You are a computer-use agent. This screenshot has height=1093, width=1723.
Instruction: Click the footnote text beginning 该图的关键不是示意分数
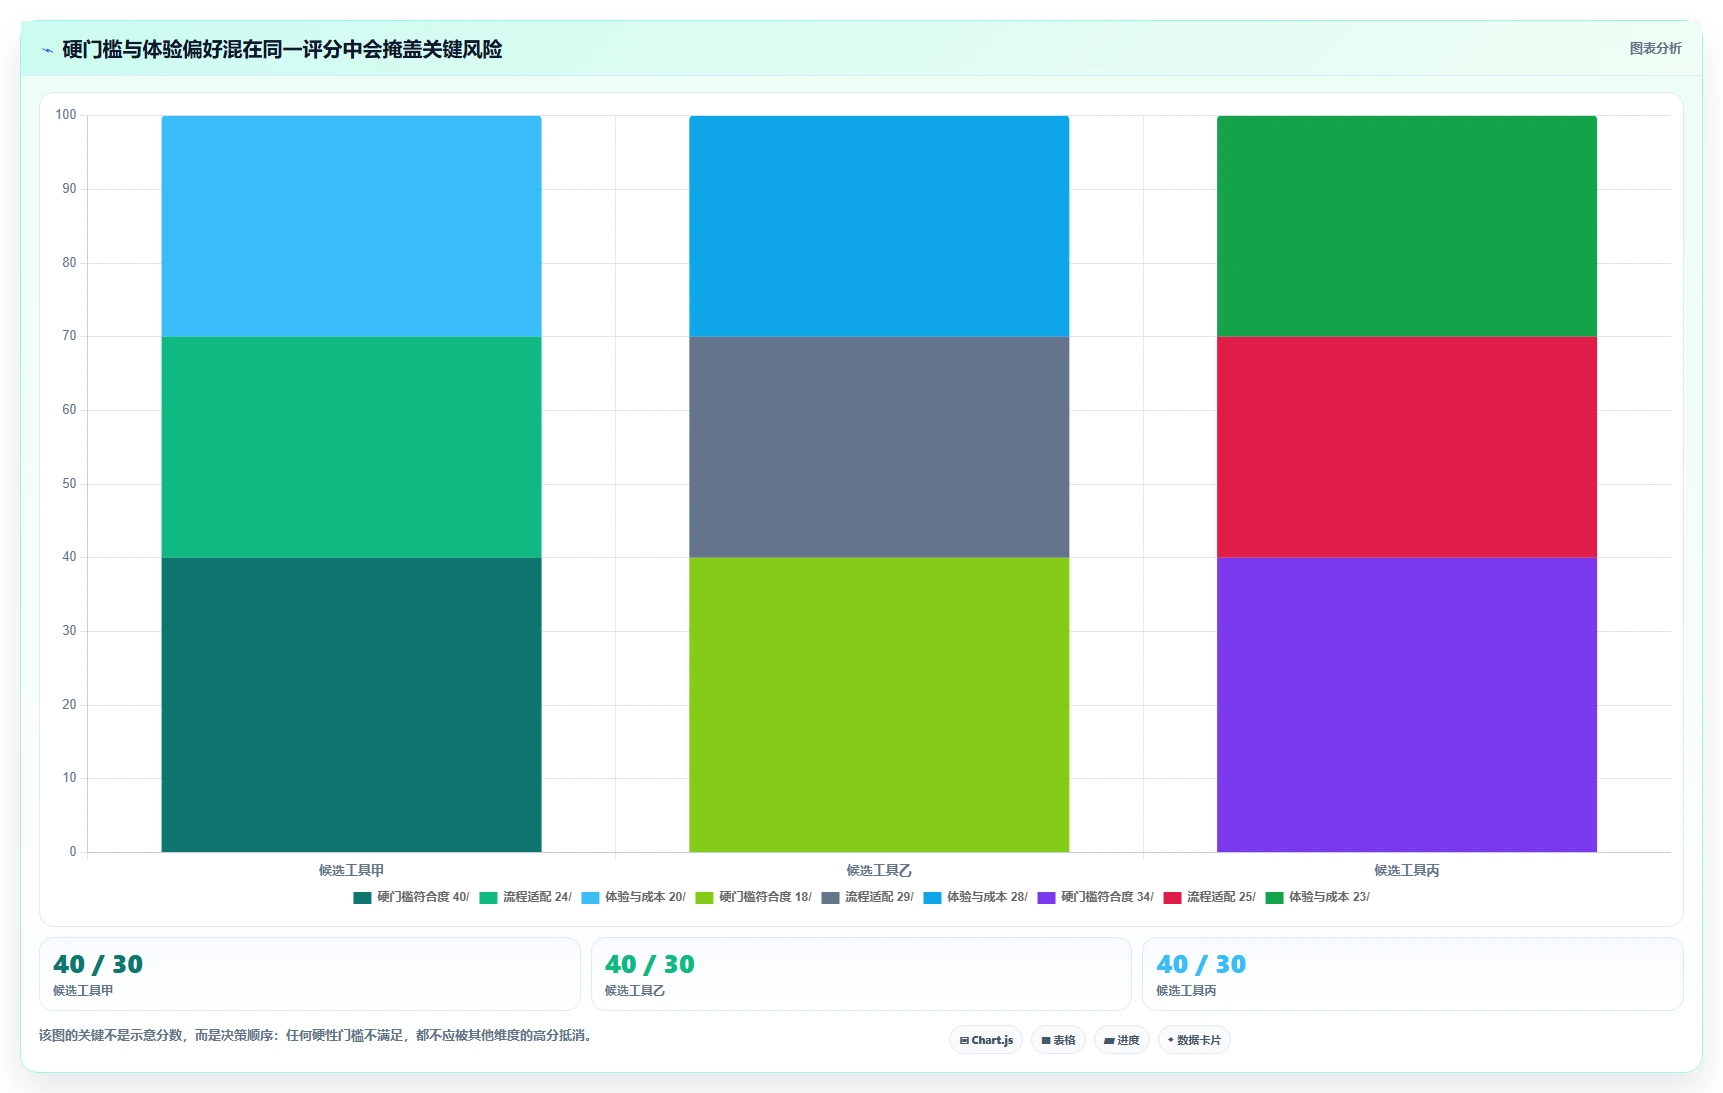(x=318, y=1035)
